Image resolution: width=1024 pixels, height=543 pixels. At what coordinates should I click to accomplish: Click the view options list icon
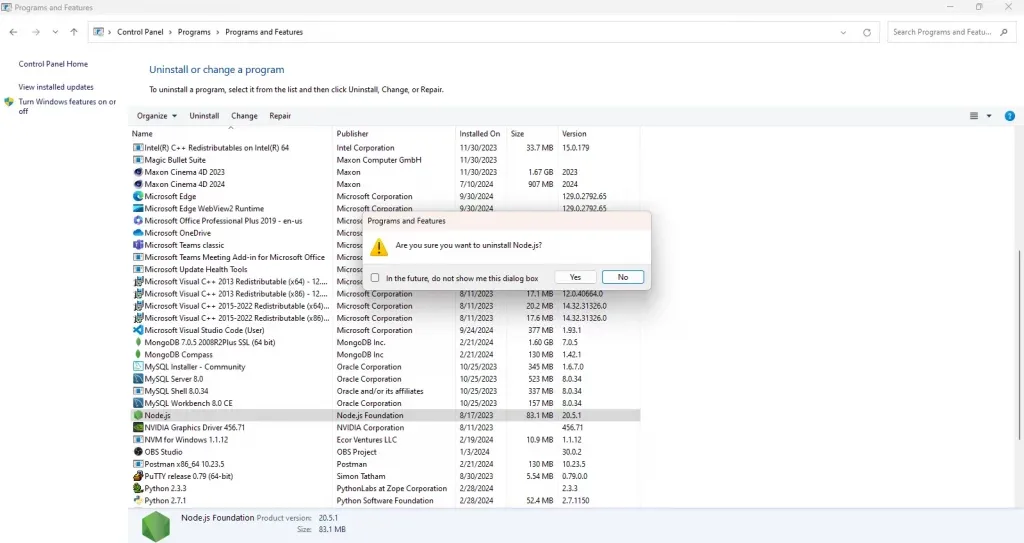coord(974,116)
